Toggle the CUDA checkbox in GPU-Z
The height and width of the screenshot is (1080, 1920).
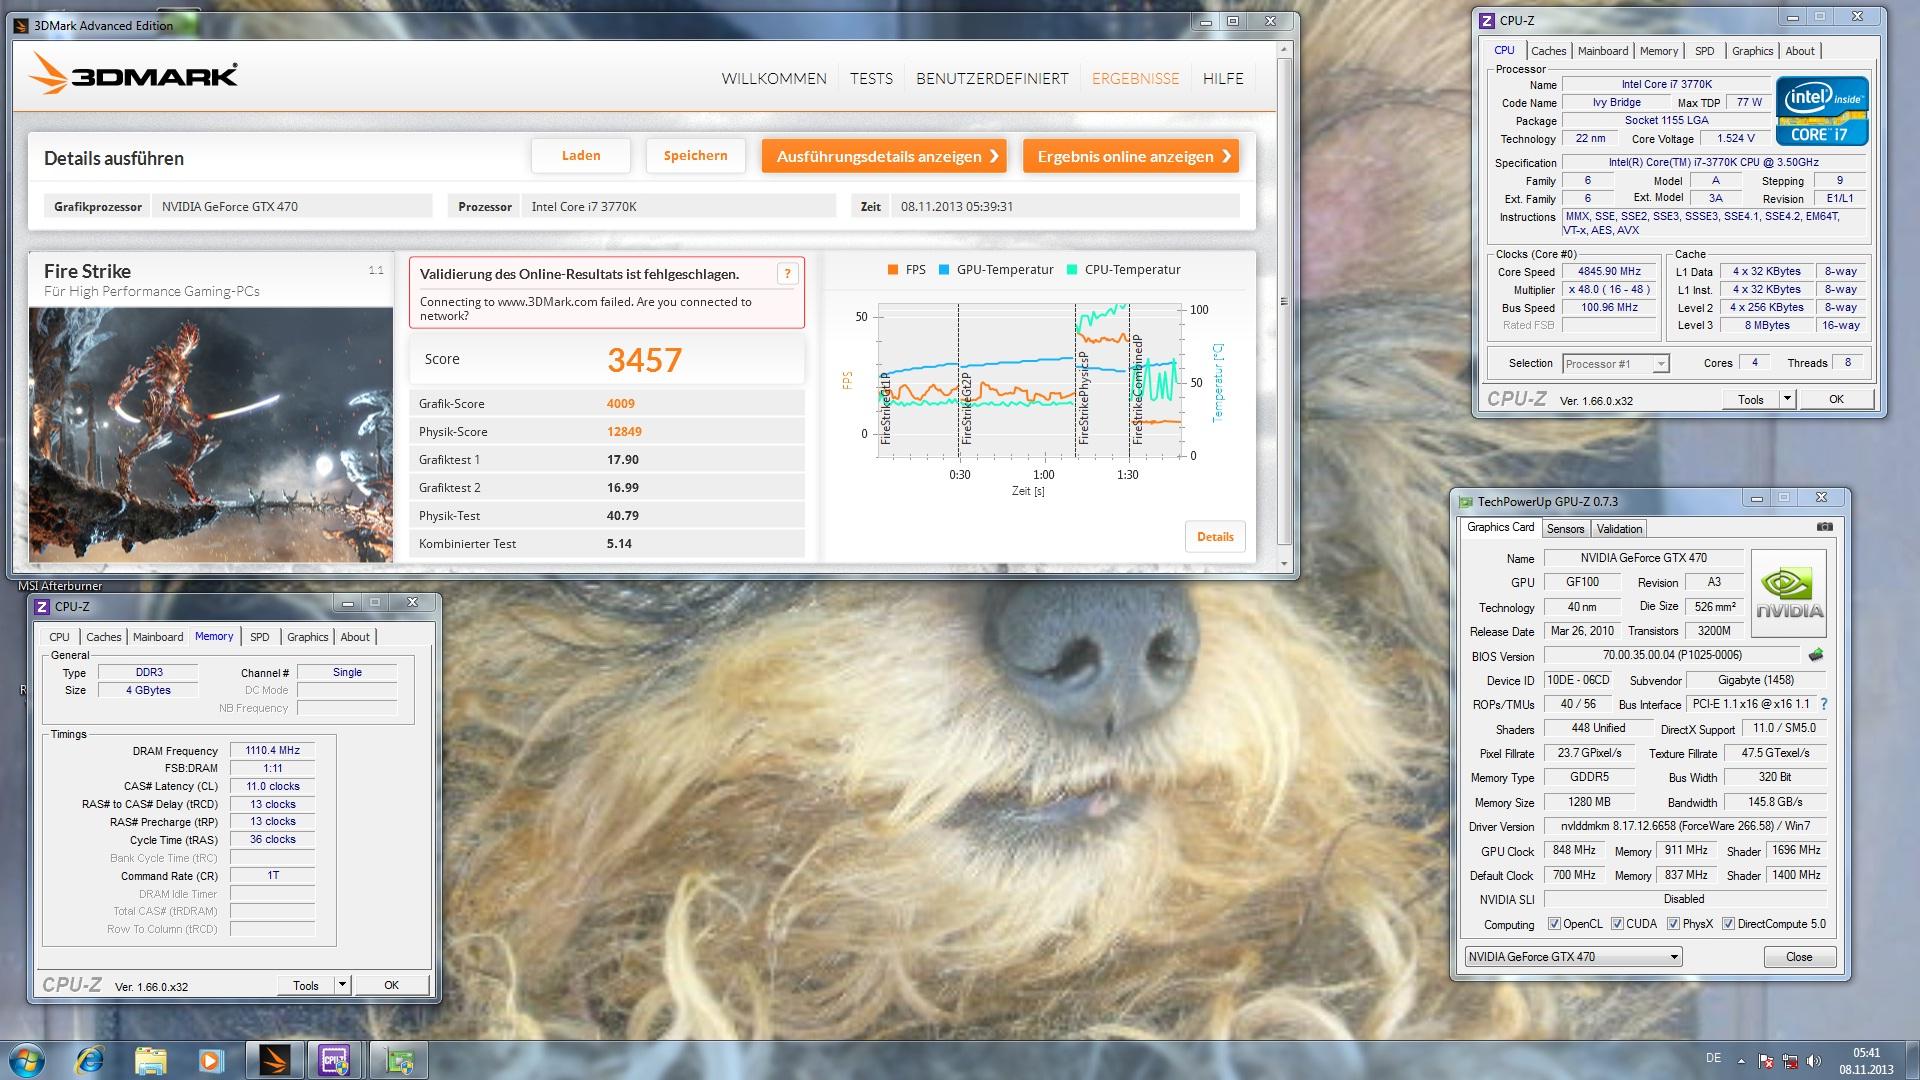pos(1617,924)
